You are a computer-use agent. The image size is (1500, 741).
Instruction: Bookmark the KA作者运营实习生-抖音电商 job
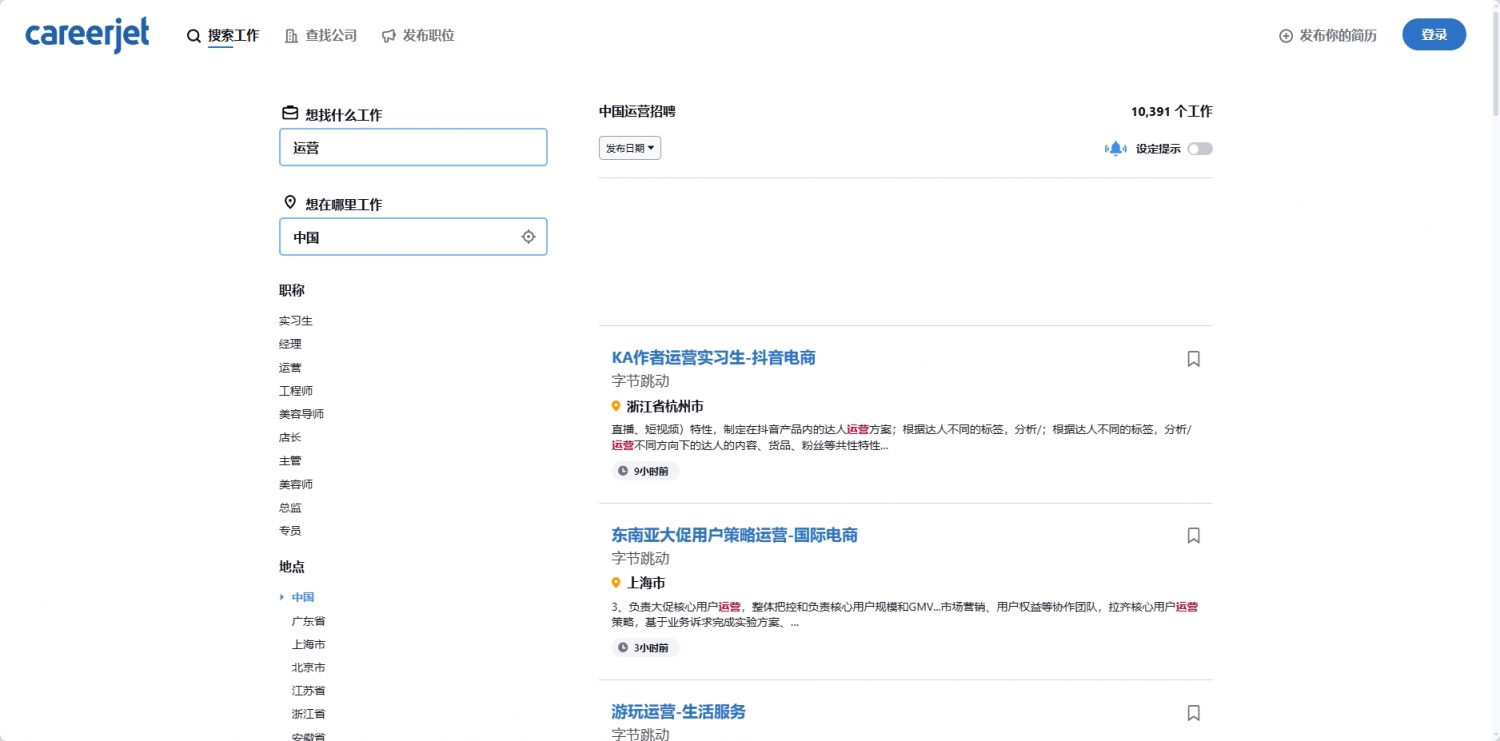pos(1193,358)
